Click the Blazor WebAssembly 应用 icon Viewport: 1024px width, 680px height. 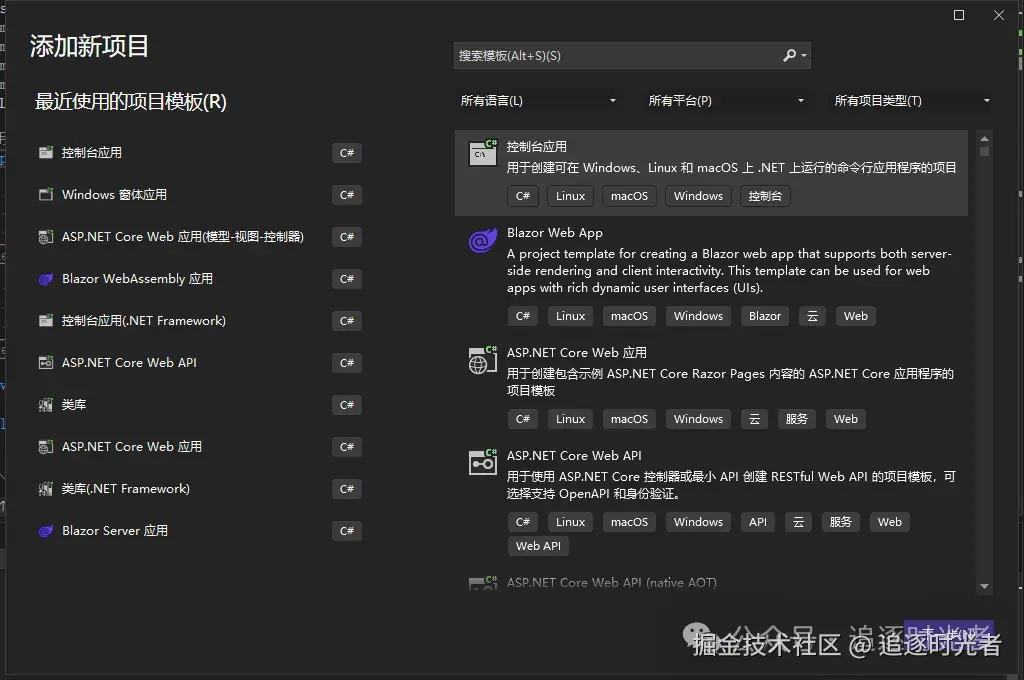46,279
